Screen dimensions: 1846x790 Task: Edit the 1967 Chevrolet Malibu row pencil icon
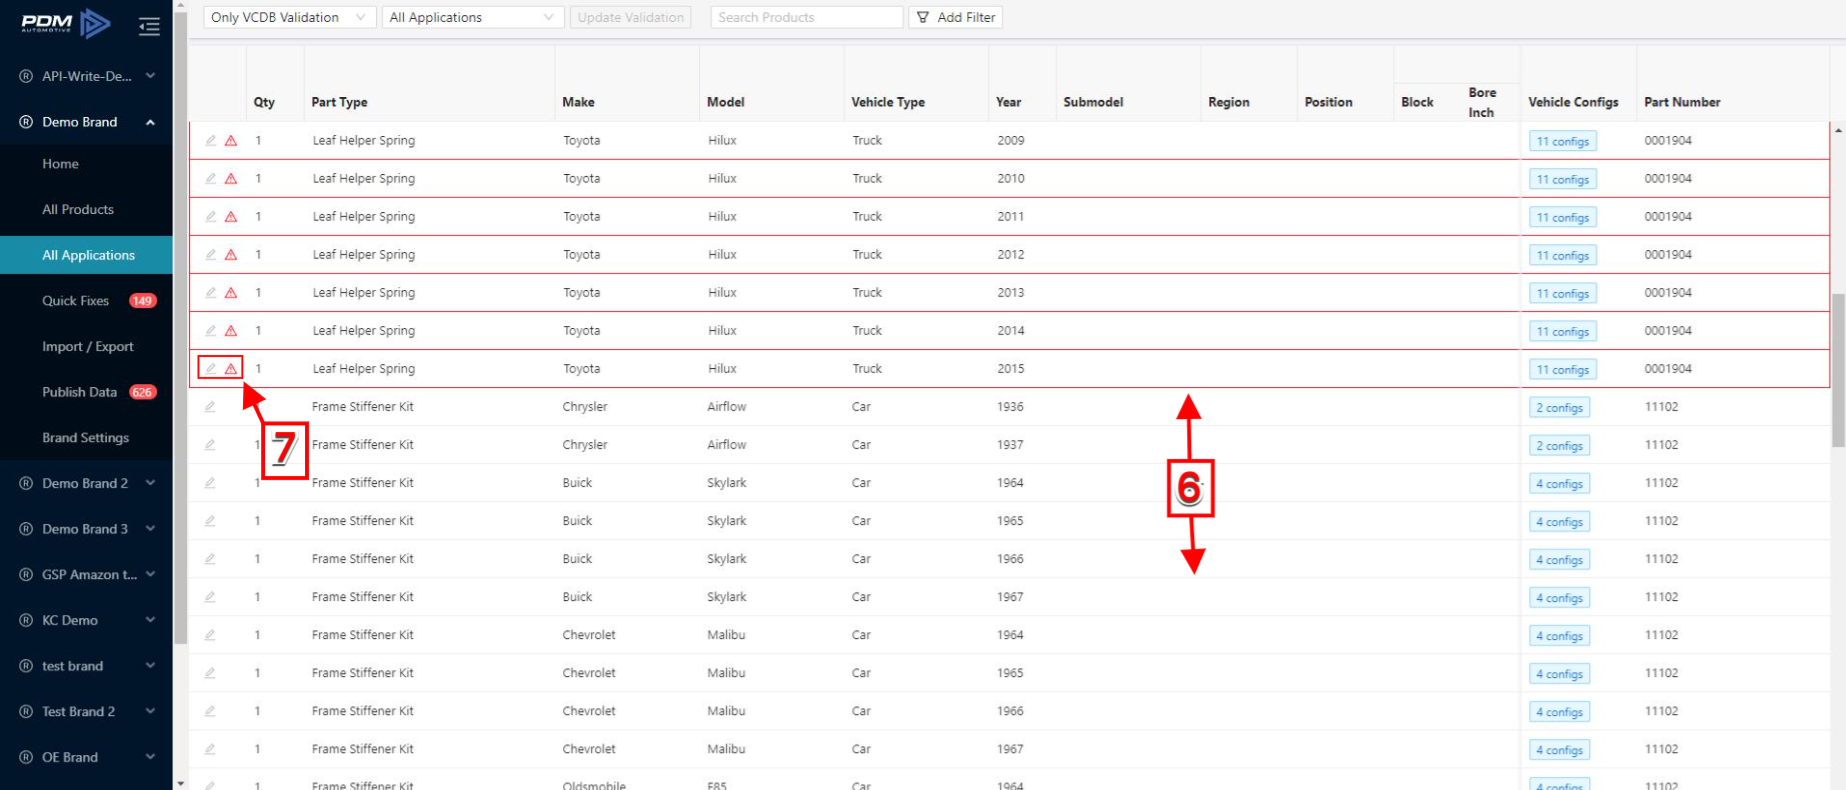click(x=210, y=748)
